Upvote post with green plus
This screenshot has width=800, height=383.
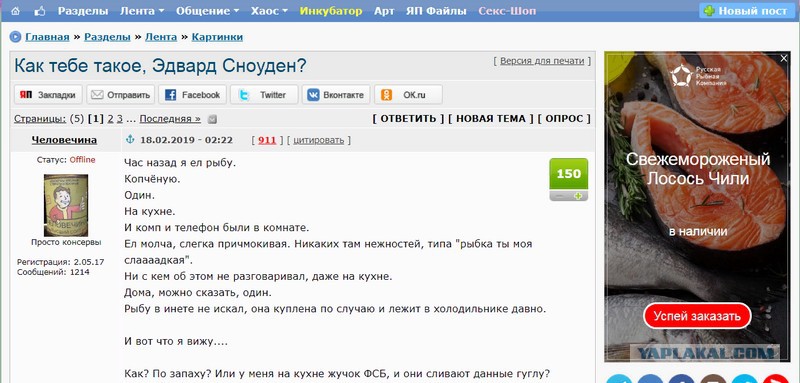click(x=578, y=196)
